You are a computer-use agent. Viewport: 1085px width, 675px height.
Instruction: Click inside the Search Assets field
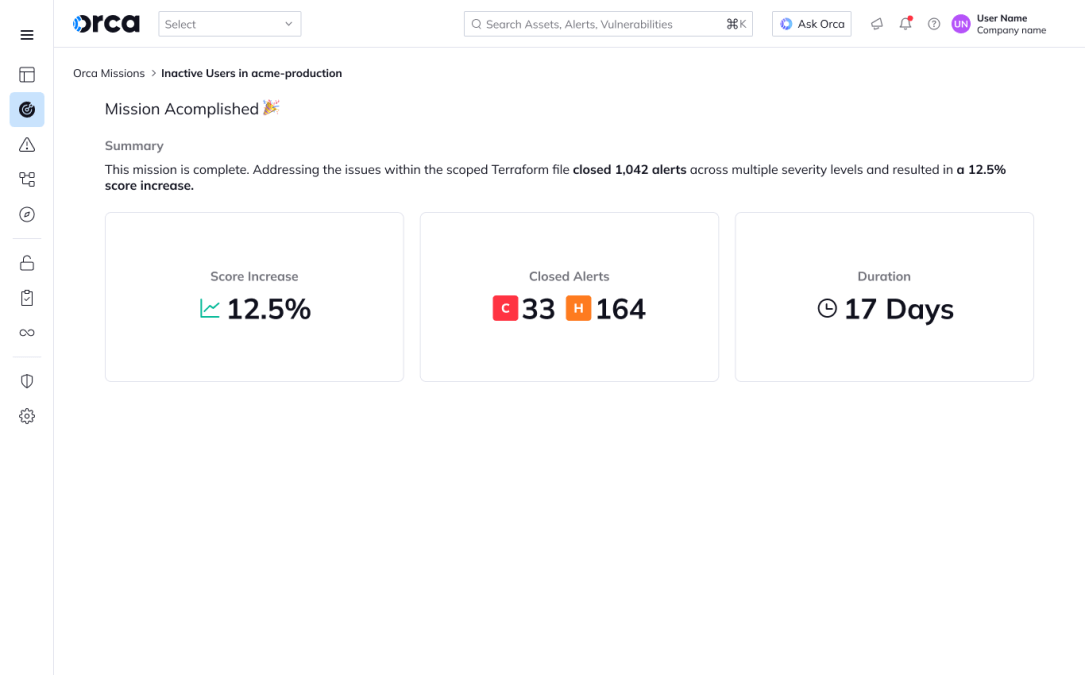click(x=600, y=23)
